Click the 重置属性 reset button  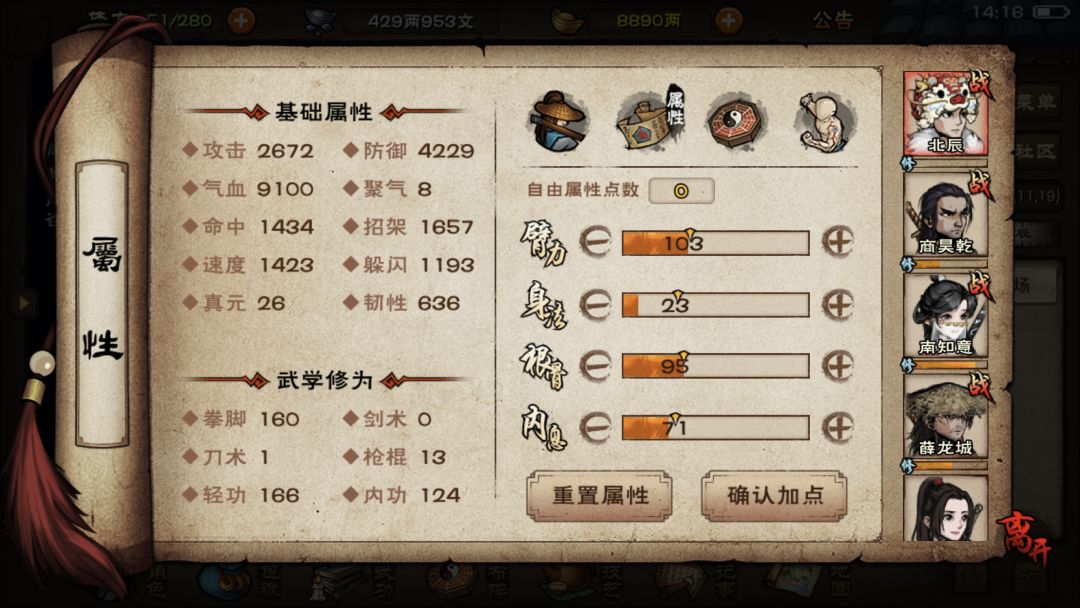click(x=600, y=496)
